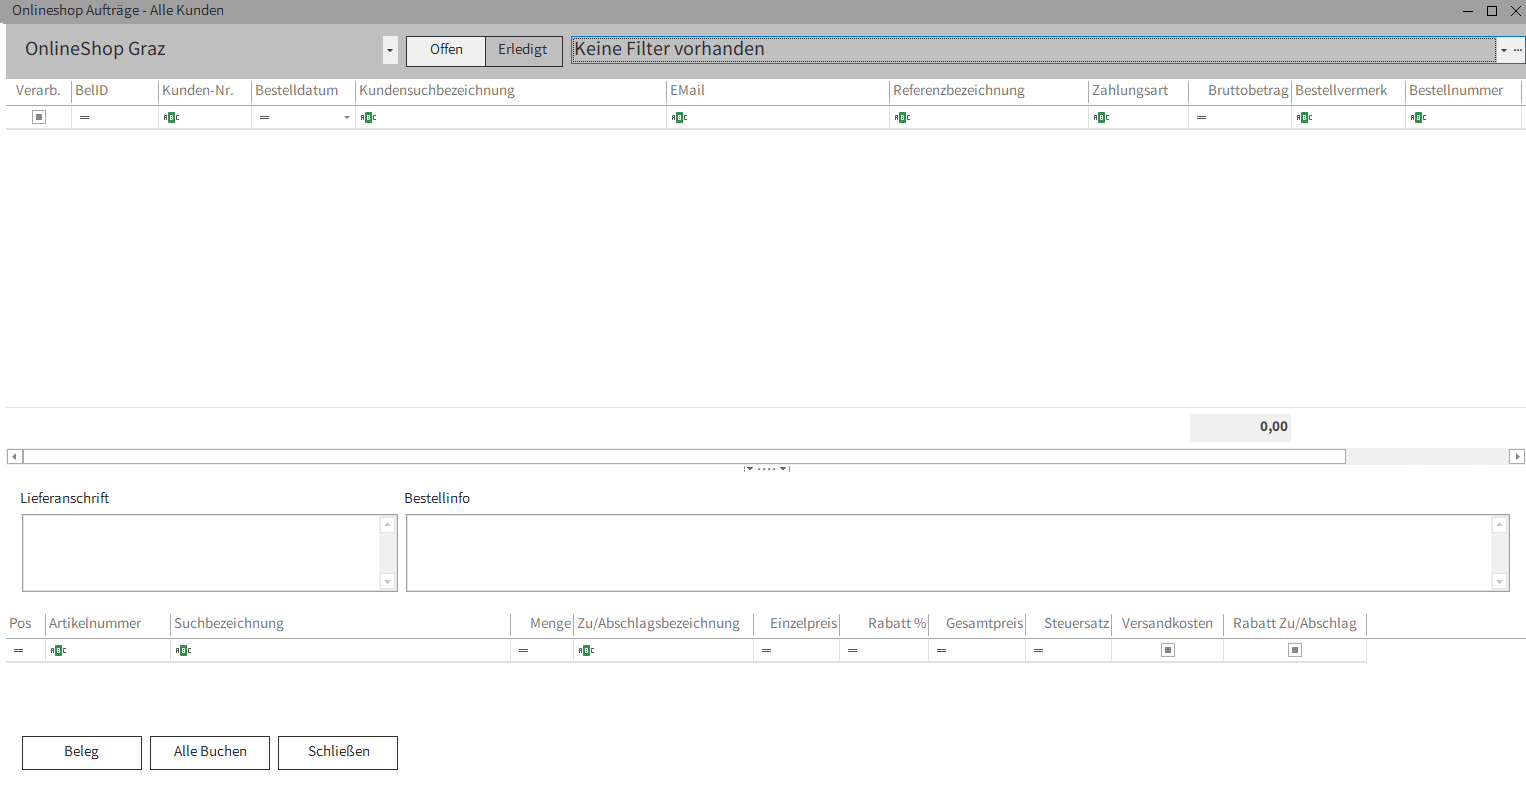Click filter icon under Artikelnummer column

[x=58, y=651]
